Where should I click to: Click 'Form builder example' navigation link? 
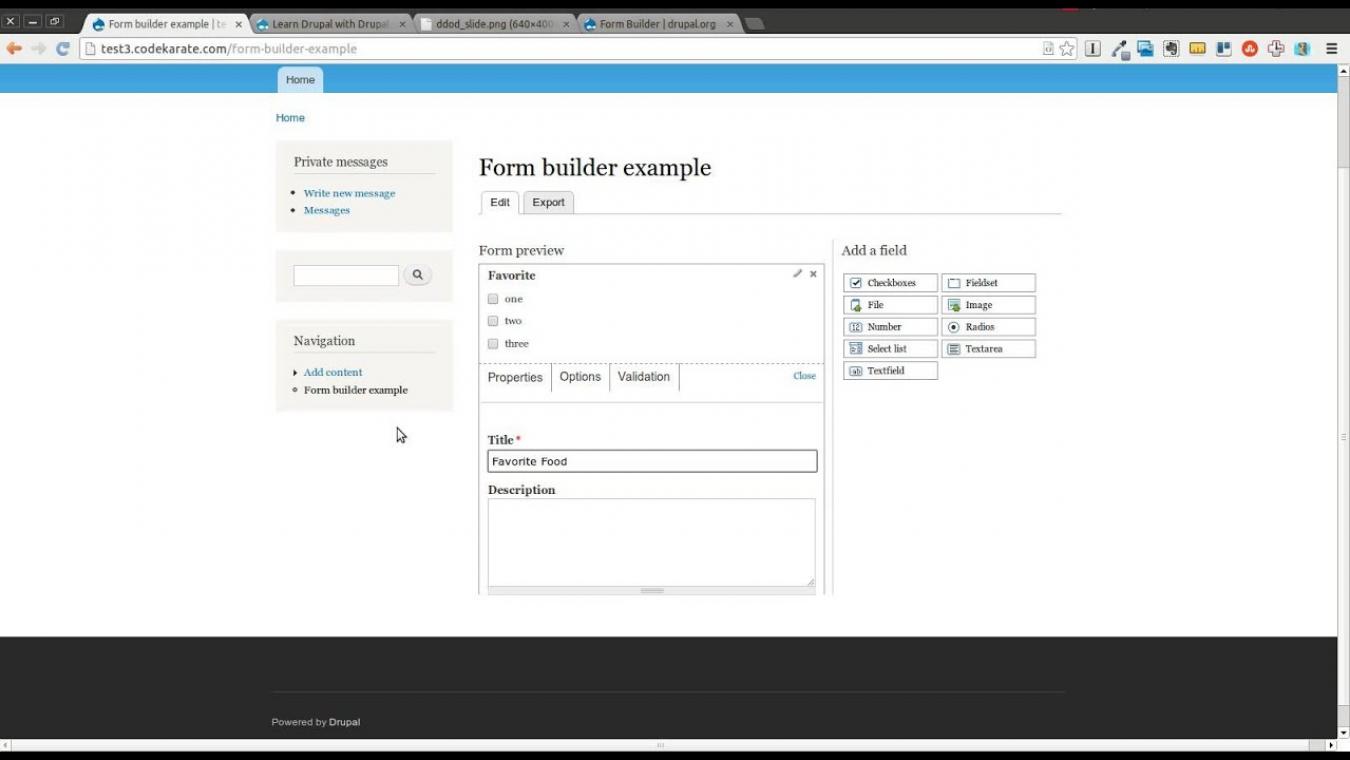(x=356, y=390)
